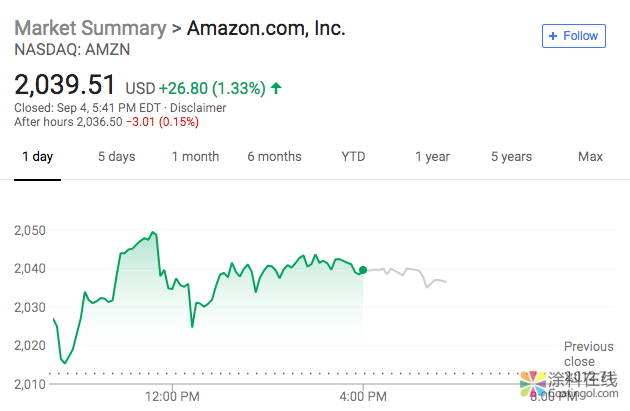
Task: Click the green up arrow icon
Action: [x=276, y=88]
